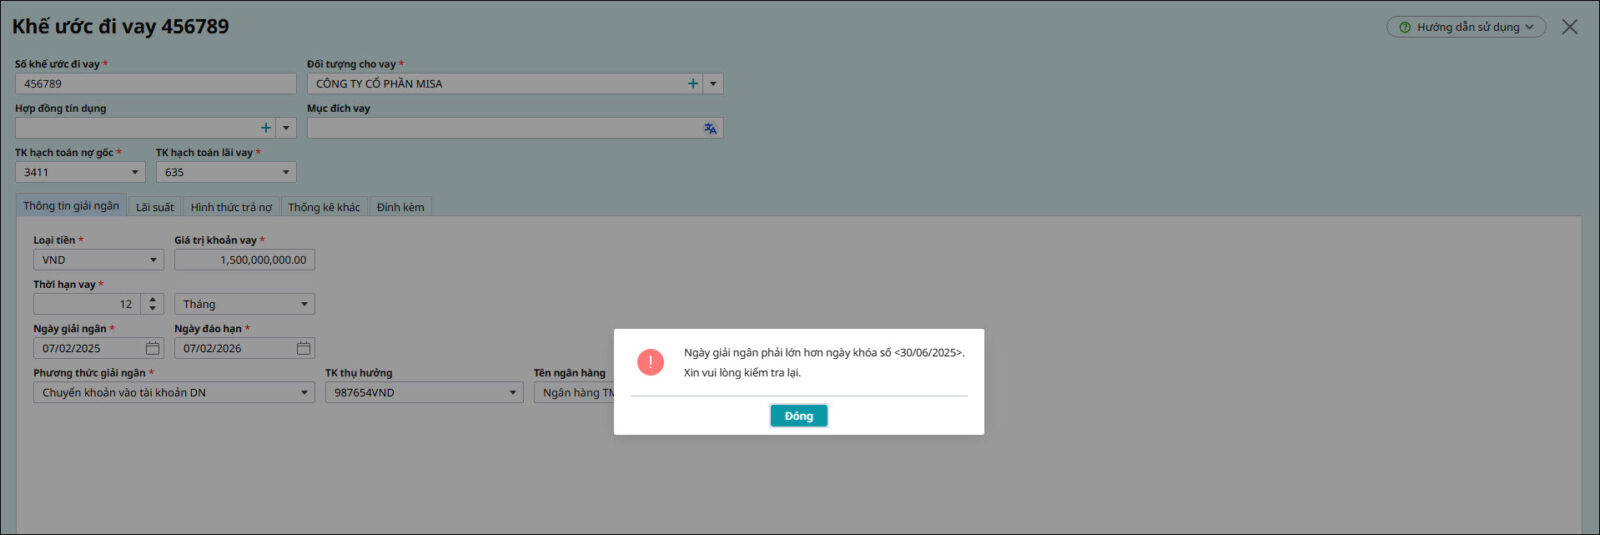Screen dimensions: 1600x535
Task: Switch to Thông tin giải ngân tab
Action: pos(71,206)
